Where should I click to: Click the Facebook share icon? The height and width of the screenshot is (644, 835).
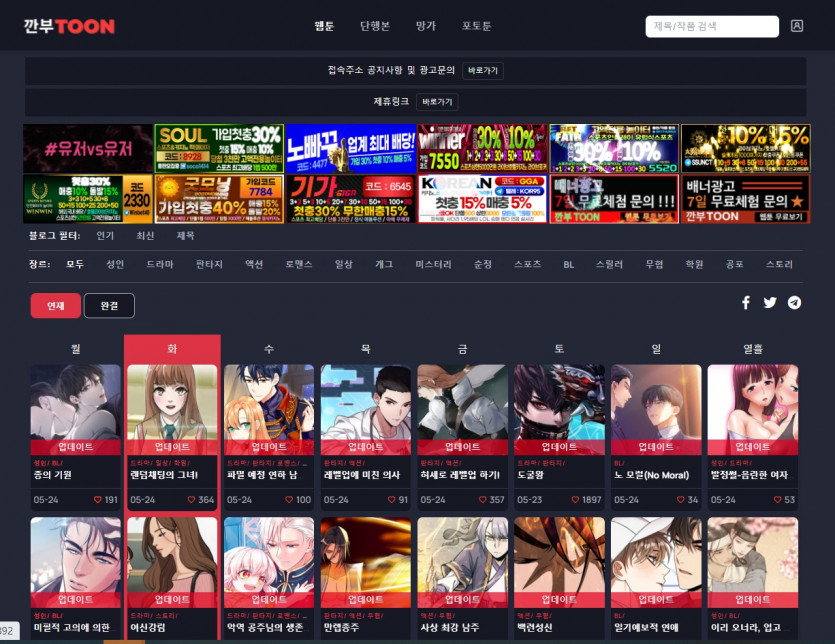[x=746, y=303]
